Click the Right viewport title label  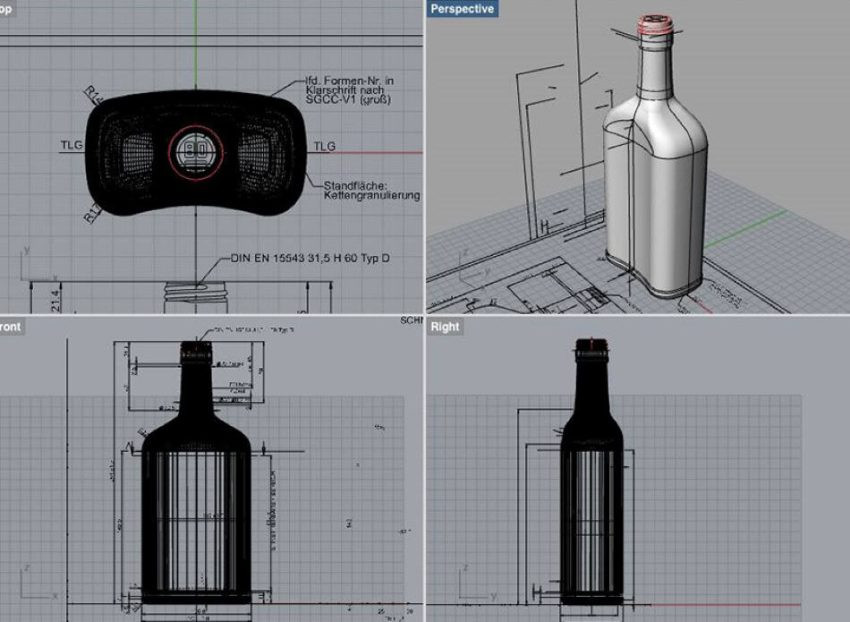click(x=445, y=327)
